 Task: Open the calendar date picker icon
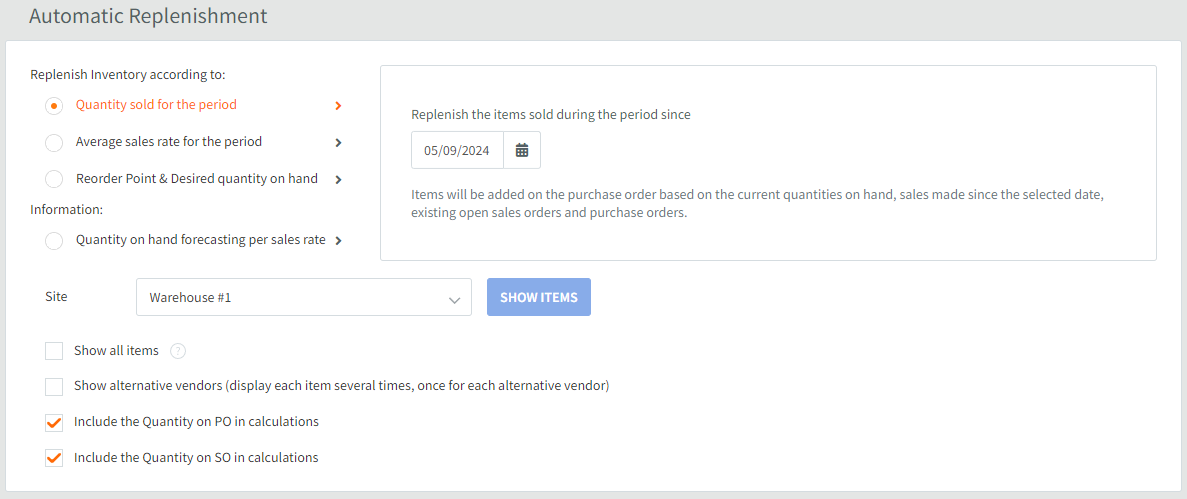(x=522, y=150)
